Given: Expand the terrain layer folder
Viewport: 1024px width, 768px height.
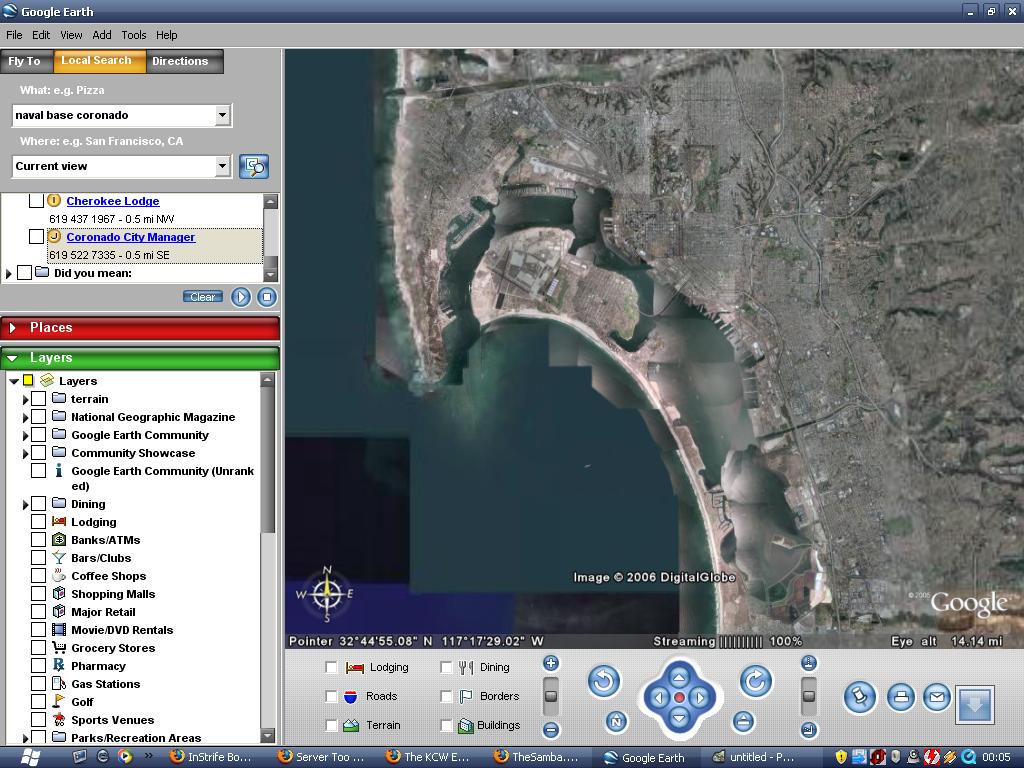Looking at the screenshot, I should point(25,399).
